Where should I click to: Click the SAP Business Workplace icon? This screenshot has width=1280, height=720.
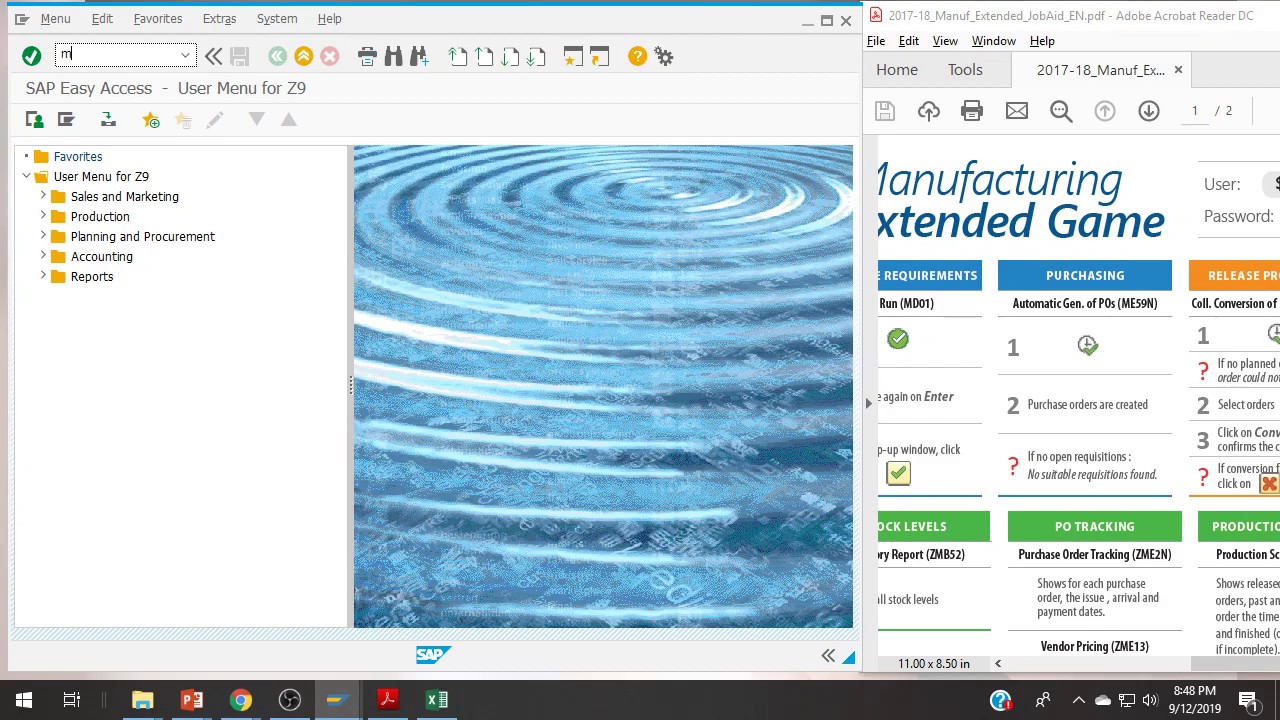click(108, 120)
